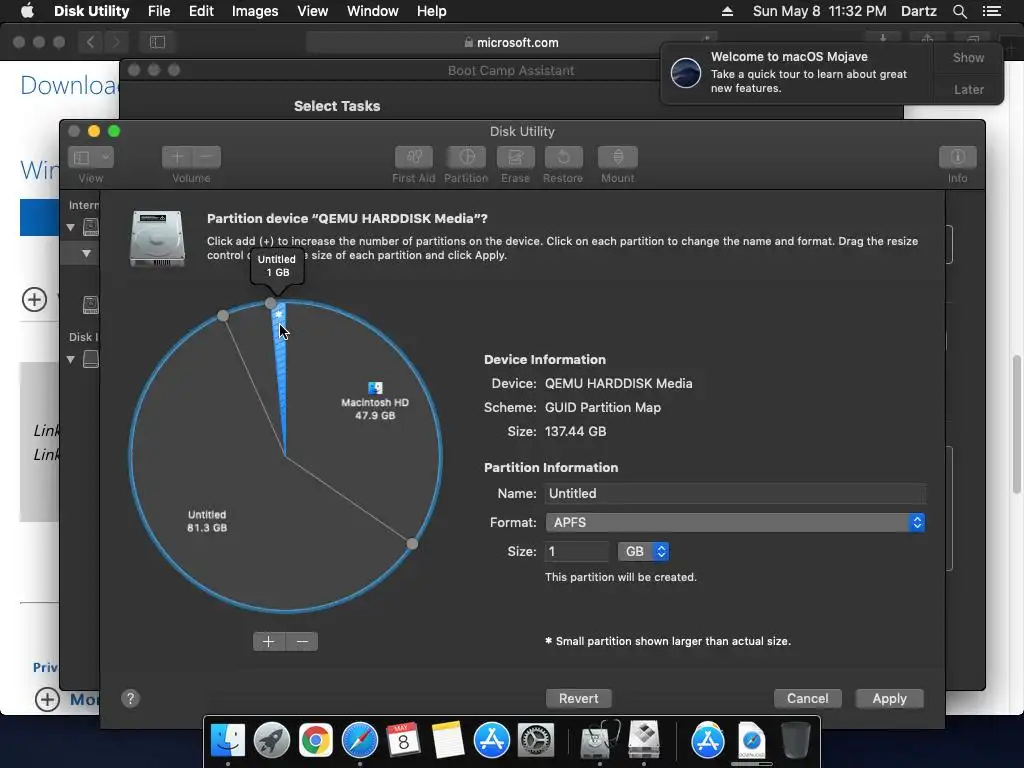Open the Disk Utility app menu
The width and height of the screenshot is (1024, 768).
coord(91,11)
